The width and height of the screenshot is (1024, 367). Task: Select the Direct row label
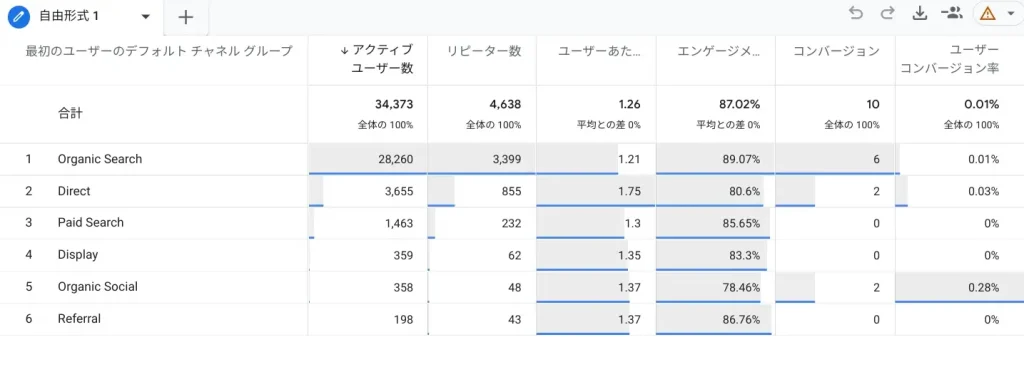click(74, 191)
